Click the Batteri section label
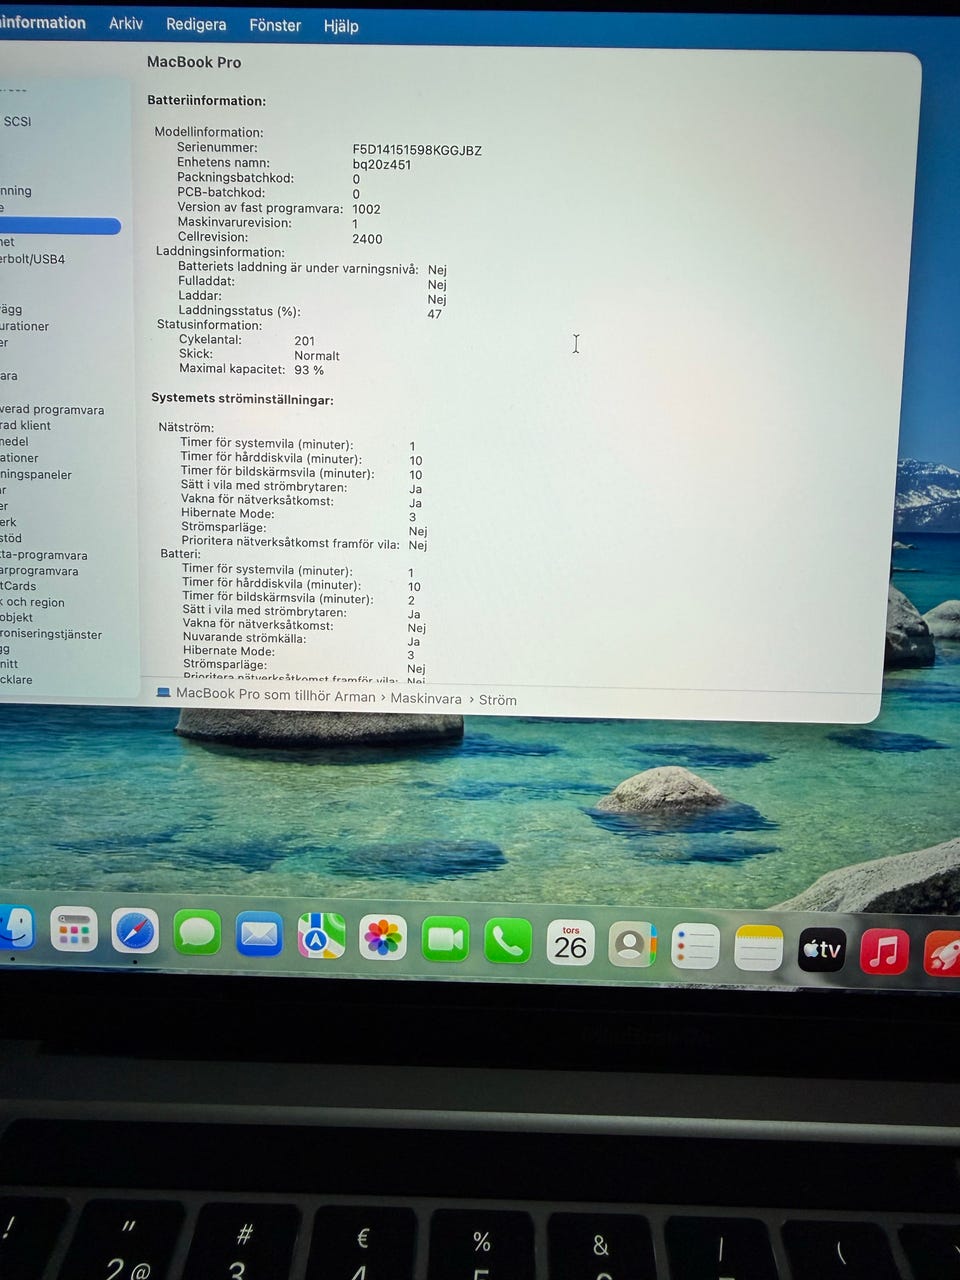 tap(181, 553)
